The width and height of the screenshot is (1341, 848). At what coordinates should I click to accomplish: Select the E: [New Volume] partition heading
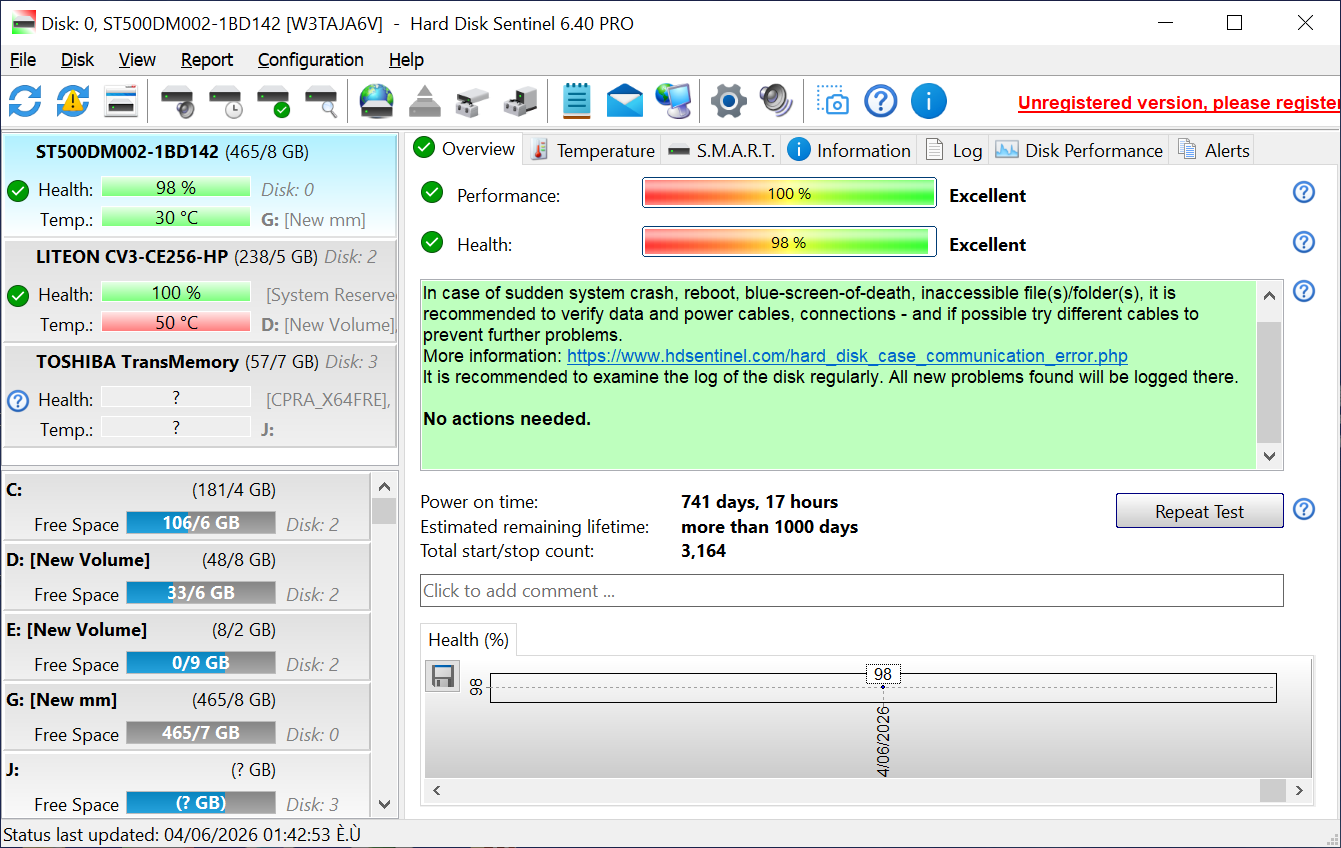coord(77,630)
